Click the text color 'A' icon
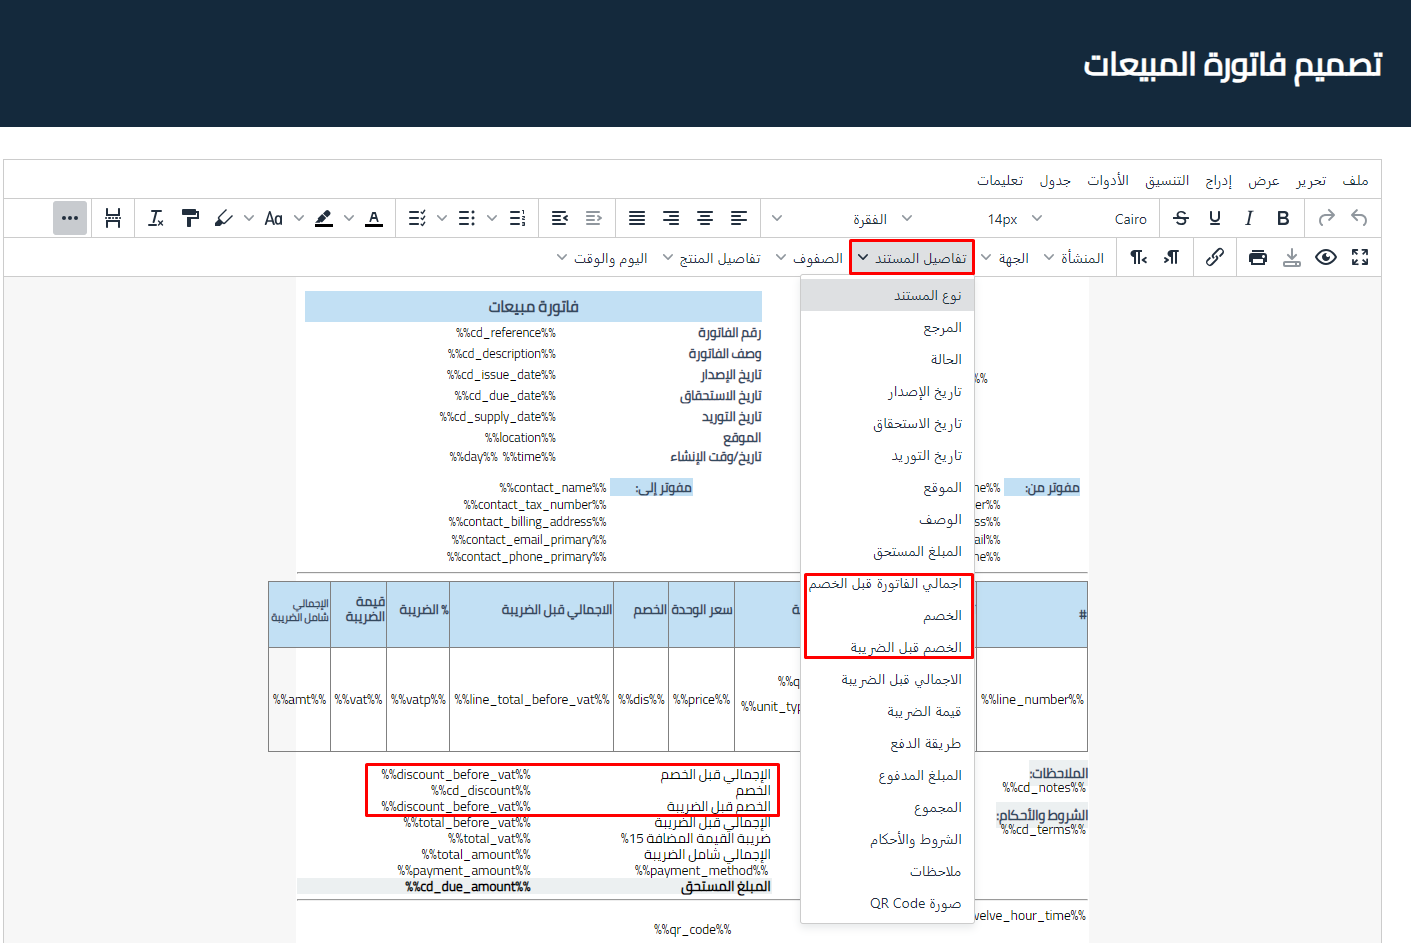The image size is (1411, 943). click(374, 218)
